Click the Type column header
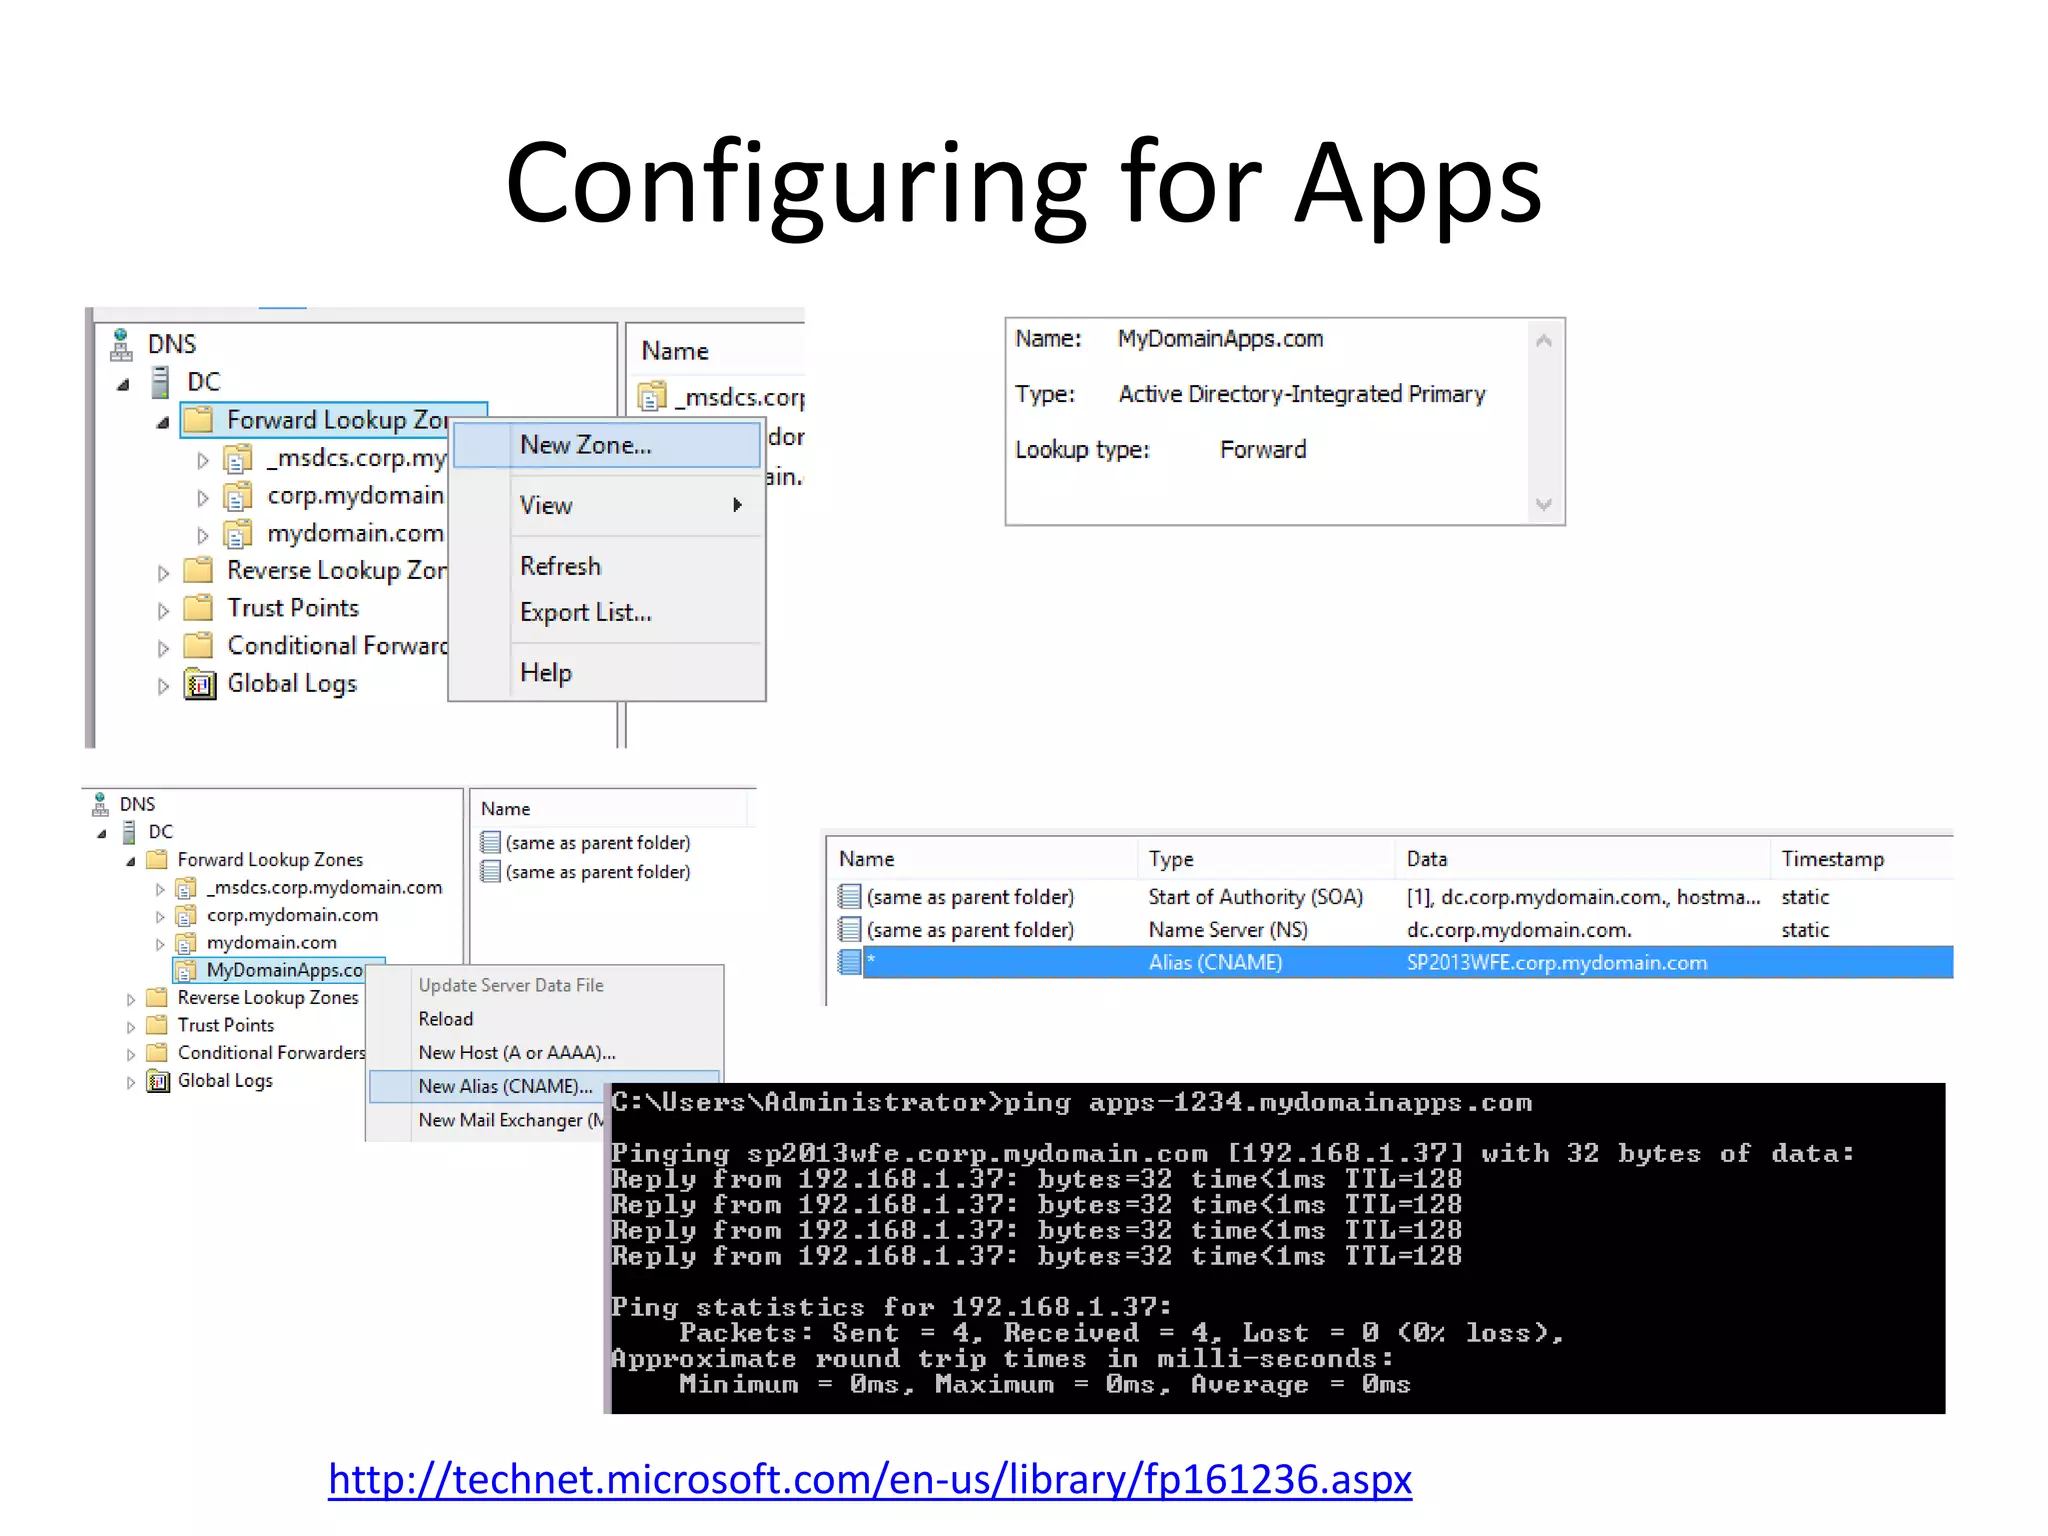 click(x=1265, y=859)
